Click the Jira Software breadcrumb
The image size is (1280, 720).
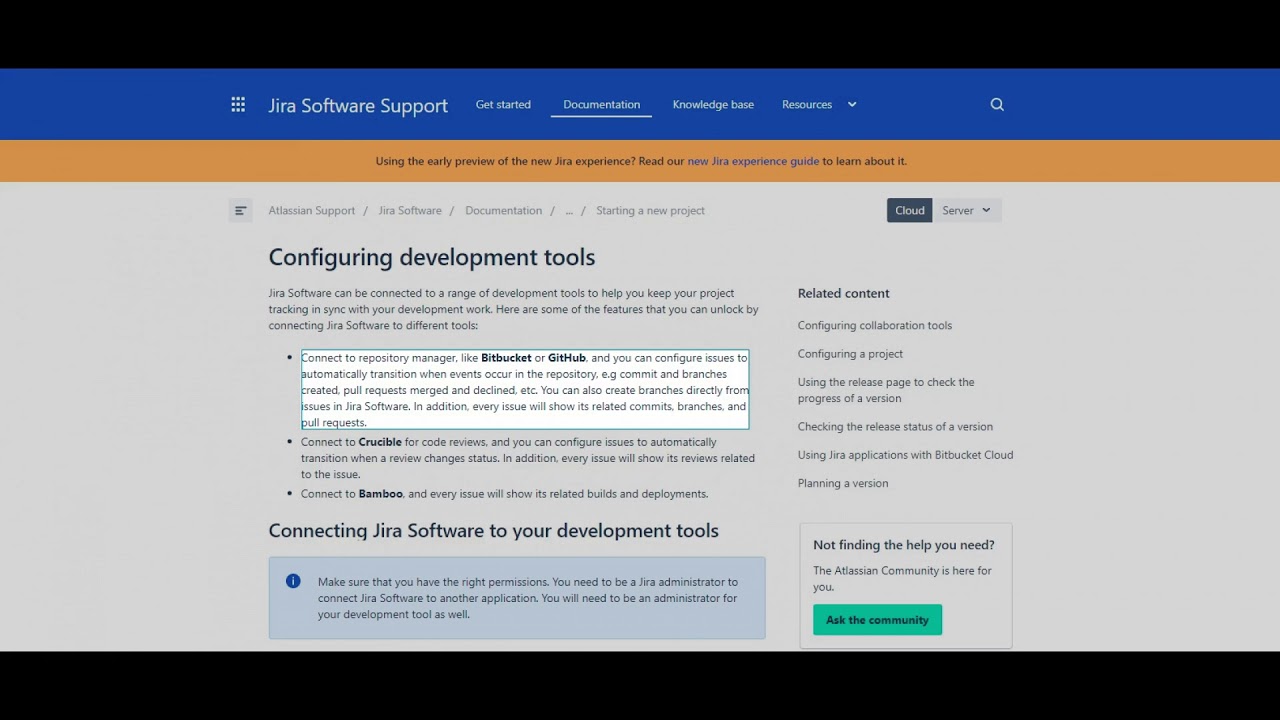point(410,210)
